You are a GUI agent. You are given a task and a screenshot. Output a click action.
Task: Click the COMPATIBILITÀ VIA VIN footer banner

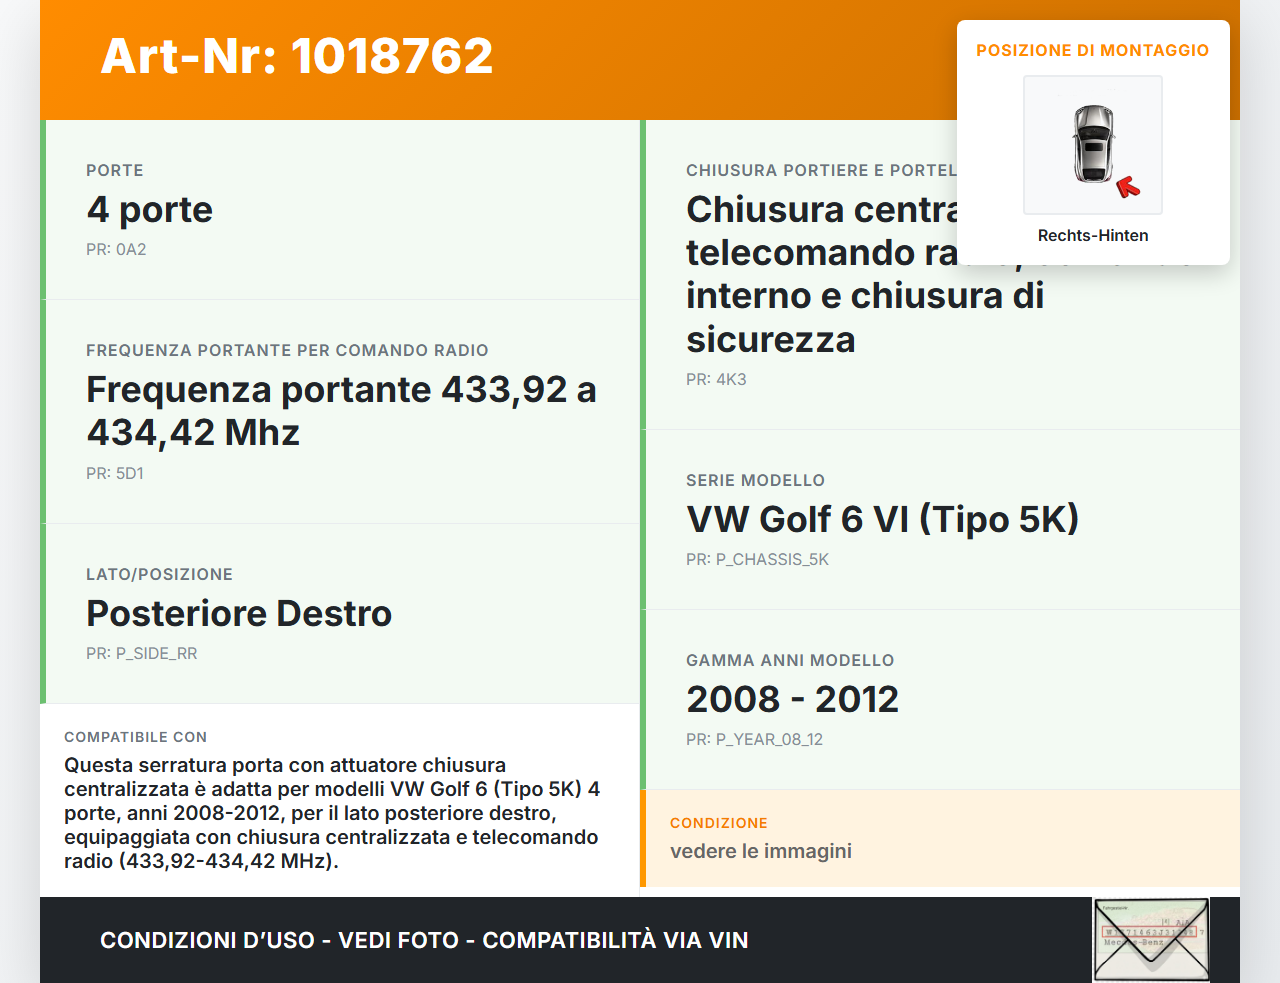424,940
